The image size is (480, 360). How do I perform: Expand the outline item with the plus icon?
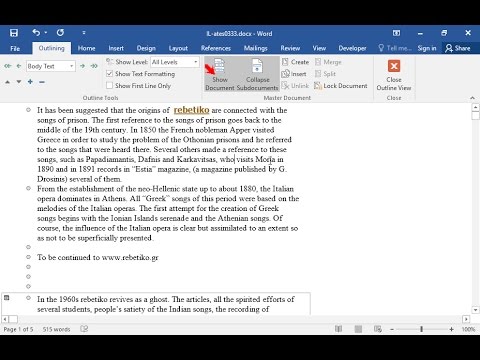click(30, 82)
